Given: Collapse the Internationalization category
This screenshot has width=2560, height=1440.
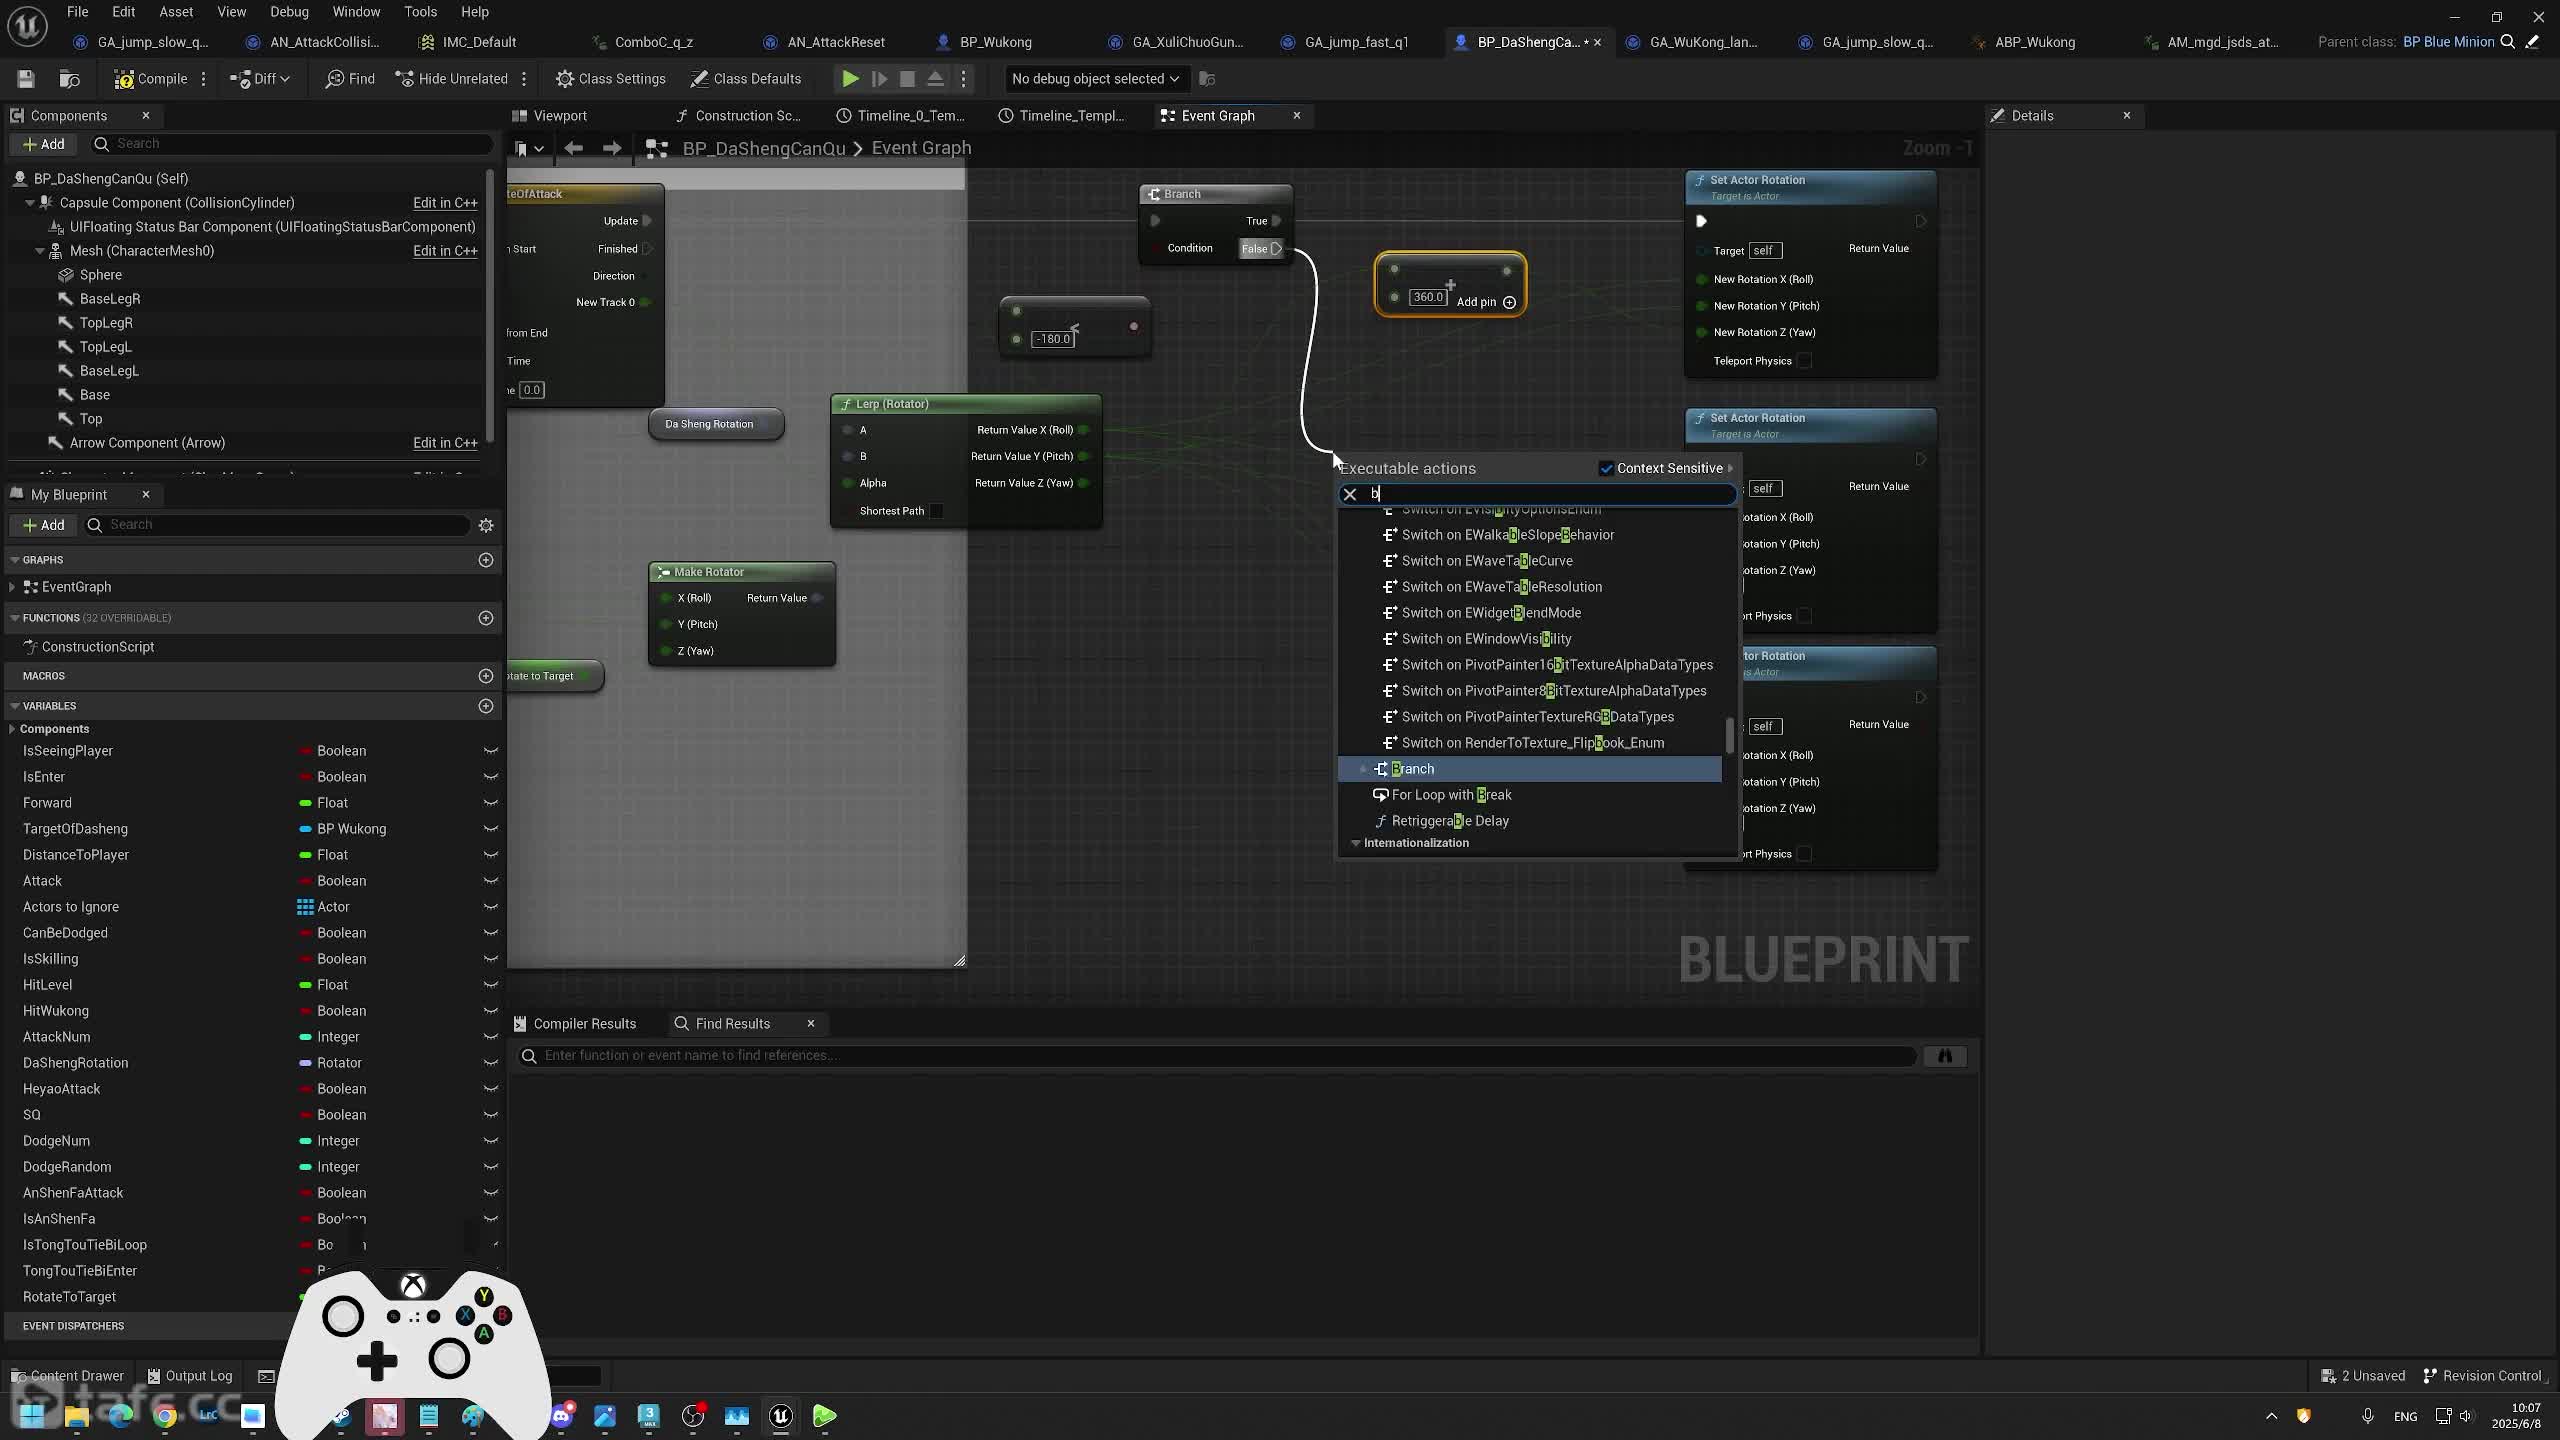Looking at the screenshot, I should (1356, 843).
